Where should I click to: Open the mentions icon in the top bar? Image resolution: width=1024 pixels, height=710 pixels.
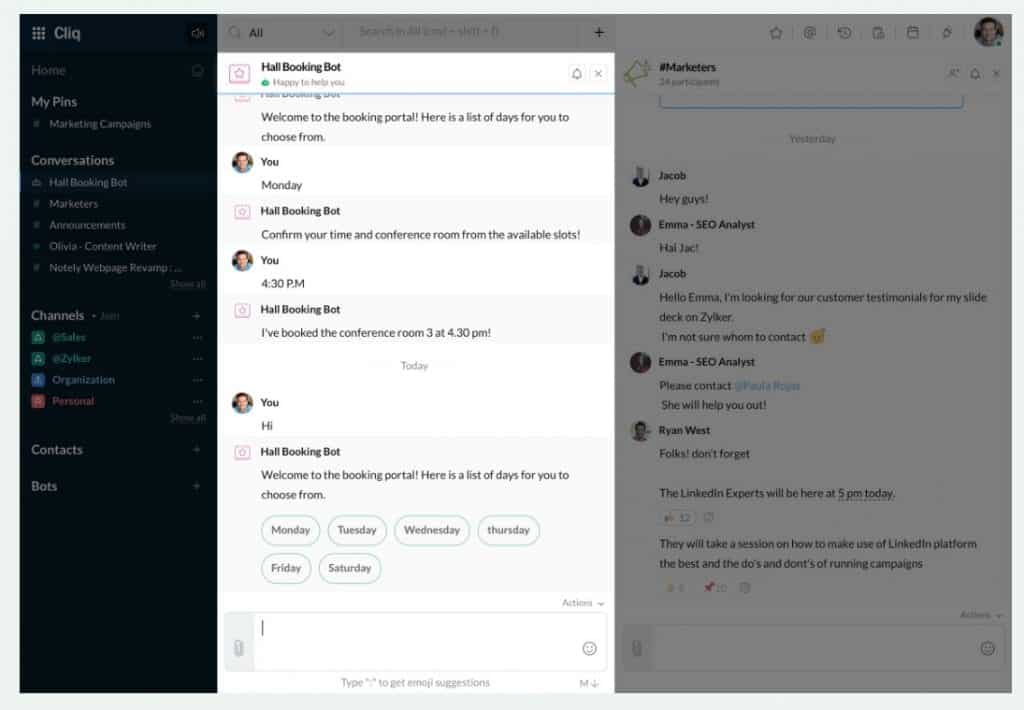click(810, 33)
